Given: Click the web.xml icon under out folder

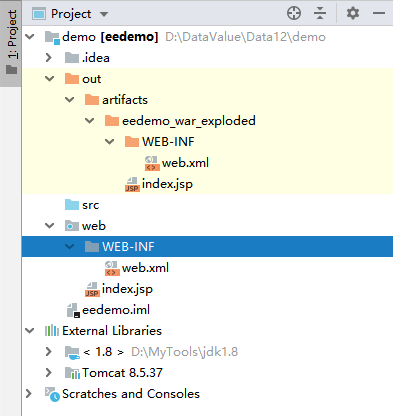Looking at the screenshot, I should (152, 163).
